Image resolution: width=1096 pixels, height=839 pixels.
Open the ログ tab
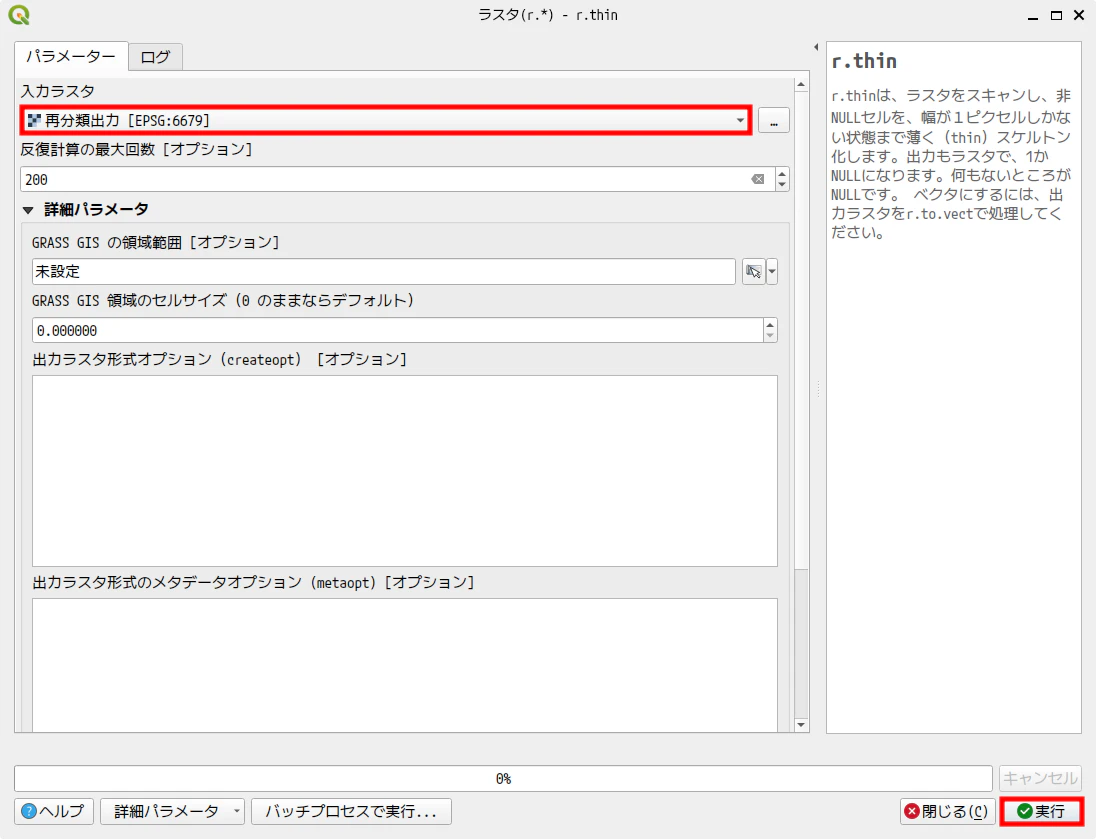155,57
